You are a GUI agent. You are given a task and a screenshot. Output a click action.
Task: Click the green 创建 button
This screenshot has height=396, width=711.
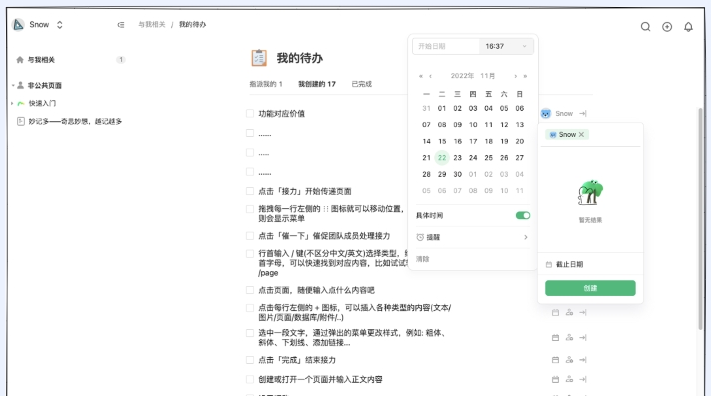click(590, 288)
